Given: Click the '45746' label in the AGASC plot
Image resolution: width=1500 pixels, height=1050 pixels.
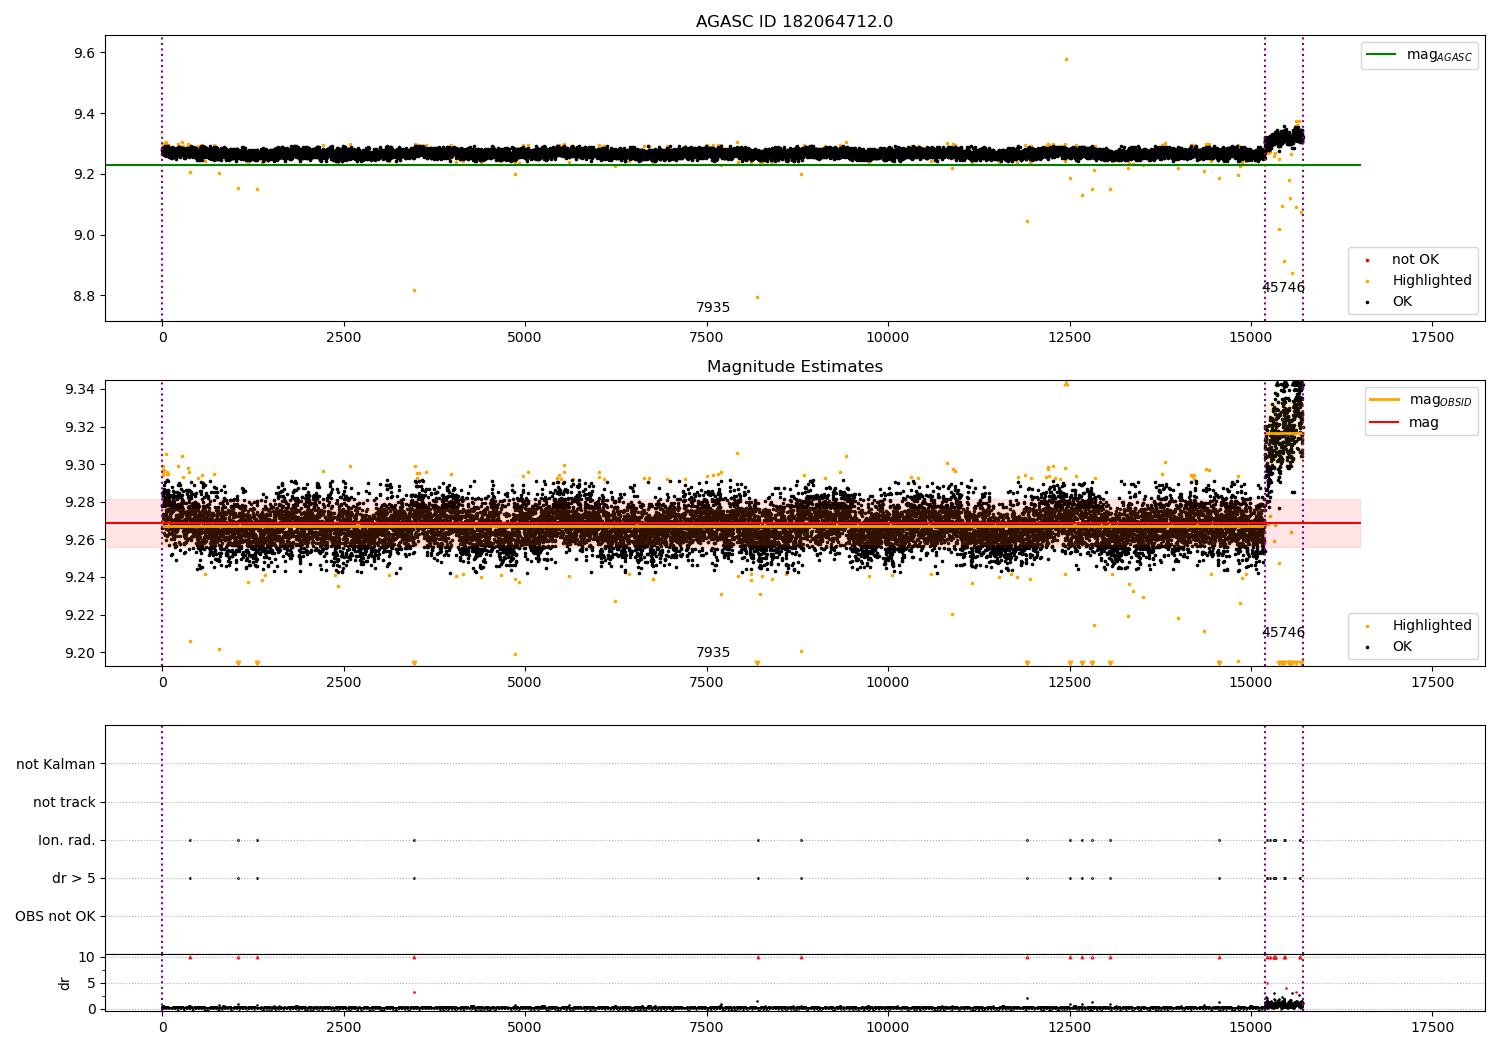Looking at the screenshot, I should (x=1283, y=288).
